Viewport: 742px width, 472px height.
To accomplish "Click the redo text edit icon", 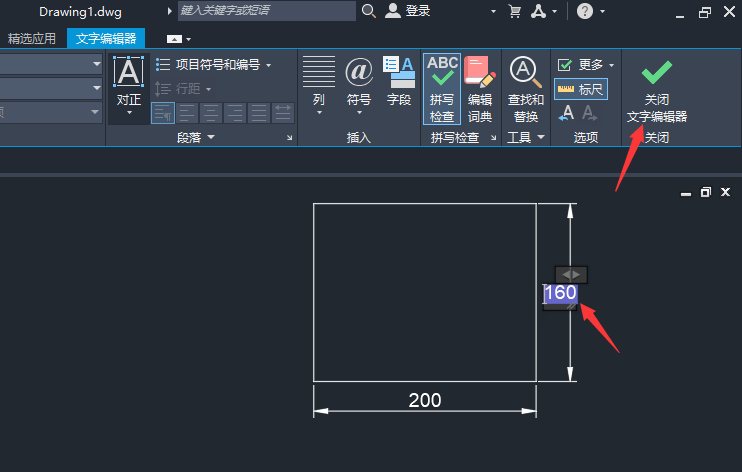I will pyautogui.click(x=589, y=113).
